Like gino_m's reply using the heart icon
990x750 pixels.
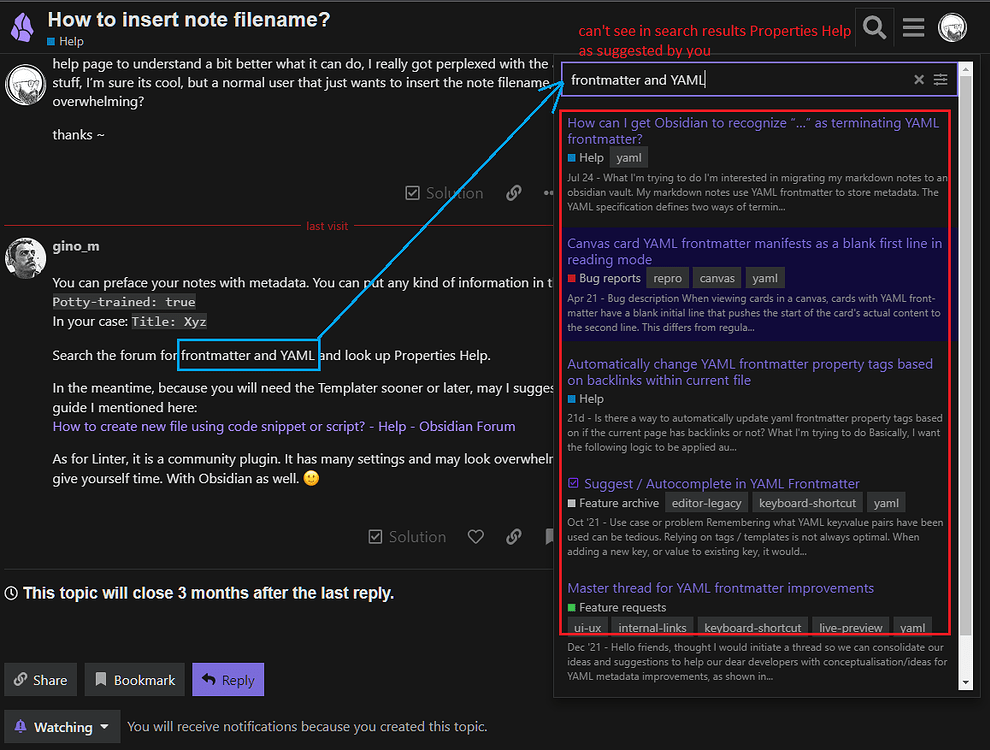pos(476,537)
